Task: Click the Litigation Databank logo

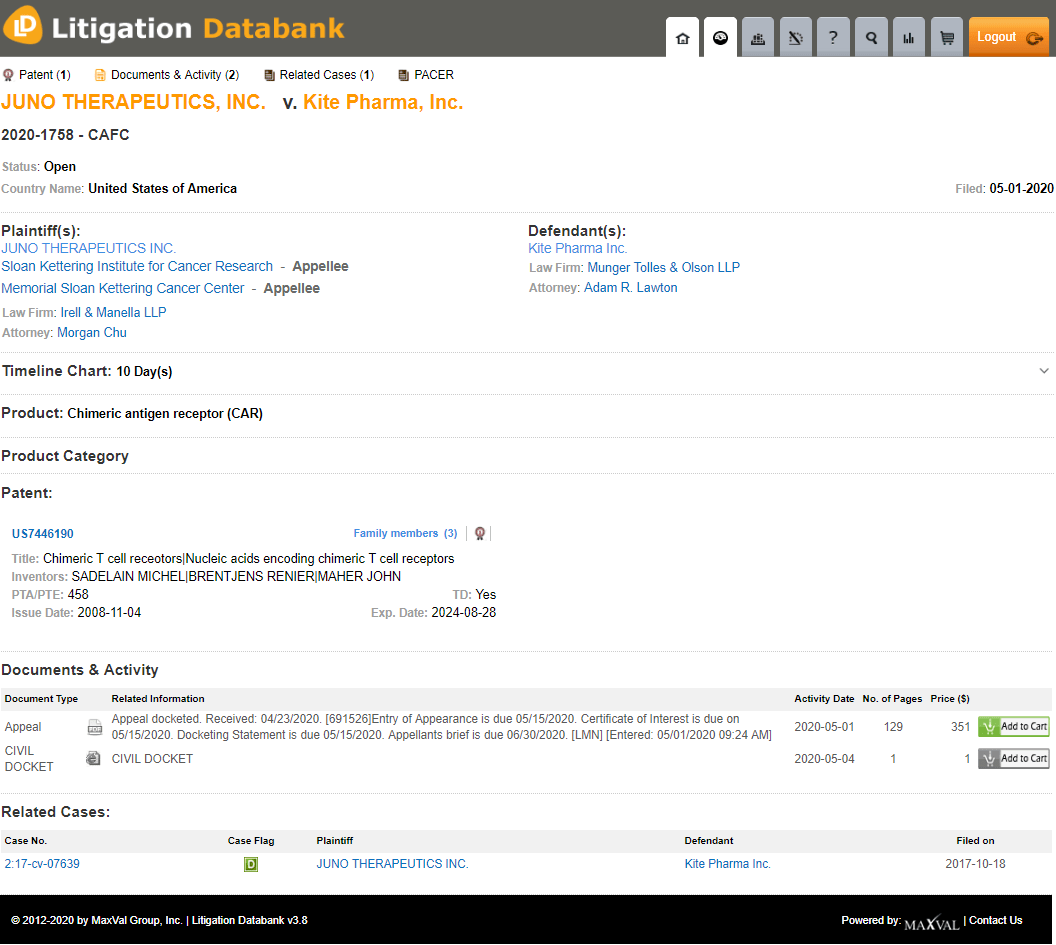Action: 174,26
